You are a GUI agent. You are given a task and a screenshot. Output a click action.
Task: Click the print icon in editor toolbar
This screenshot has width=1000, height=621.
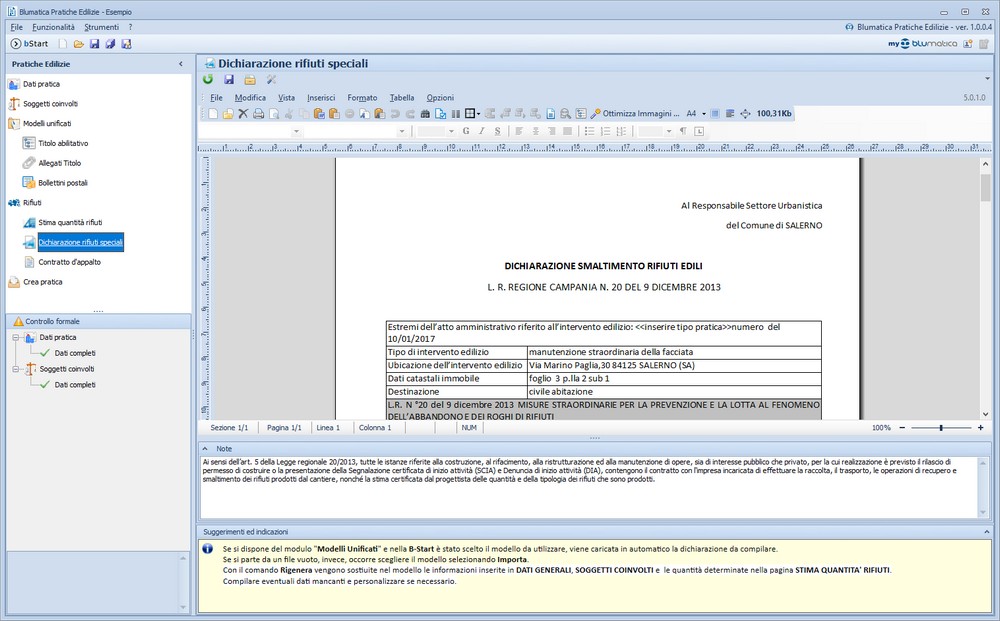[x=258, y=113]
